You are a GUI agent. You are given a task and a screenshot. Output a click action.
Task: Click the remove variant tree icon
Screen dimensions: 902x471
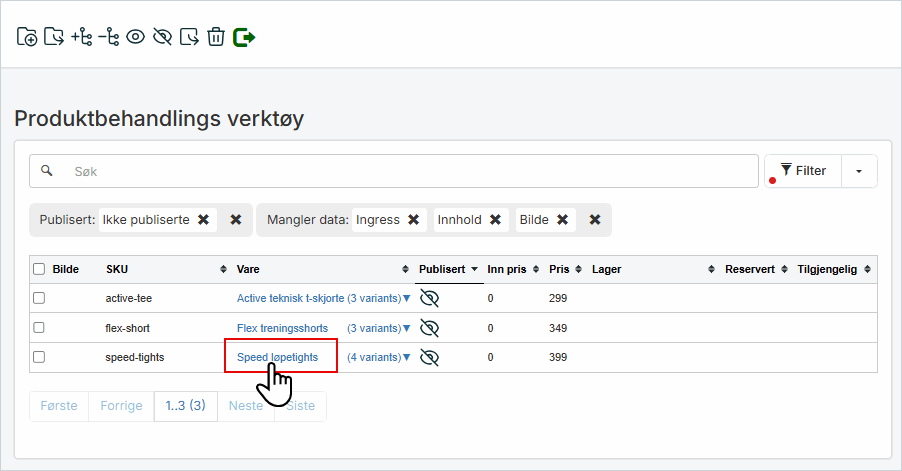coord(108,37)
